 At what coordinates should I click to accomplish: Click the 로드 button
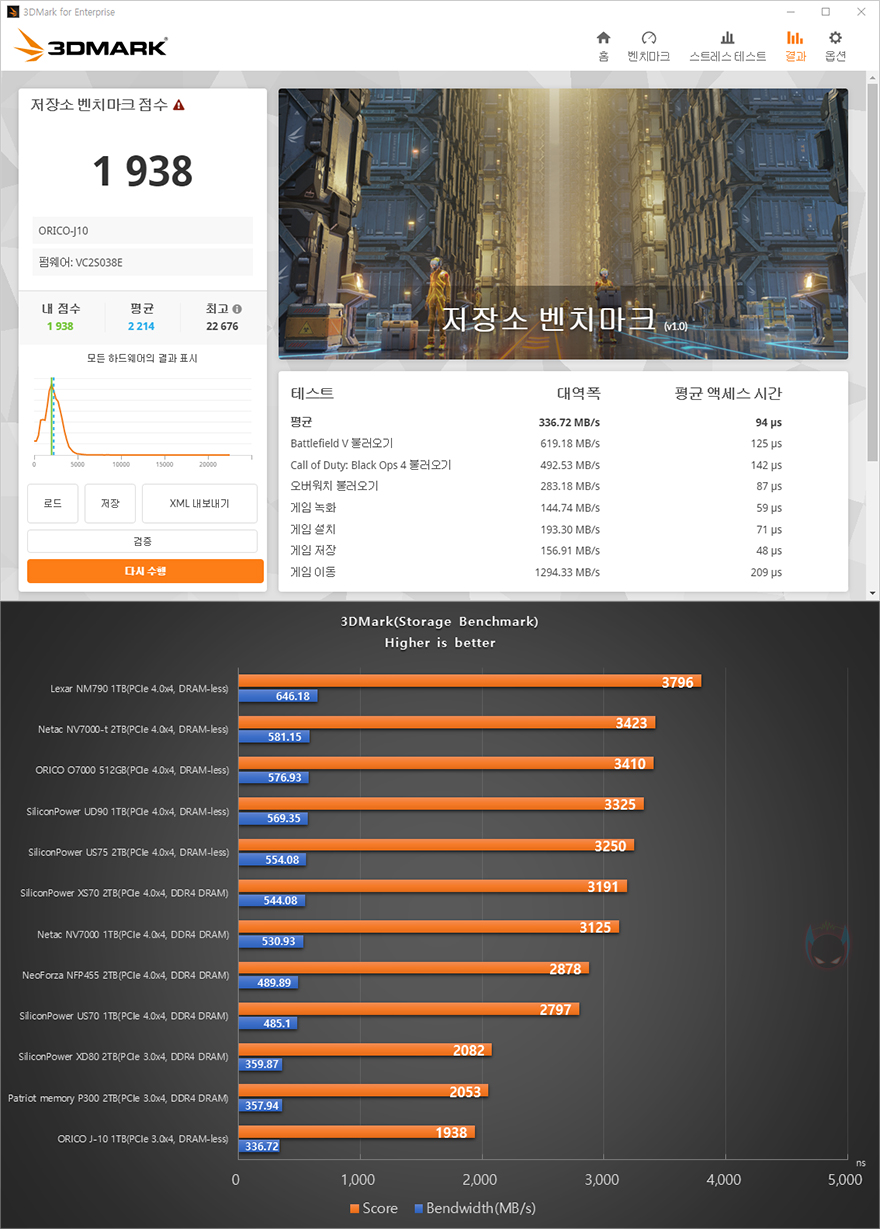pos(53,503)
